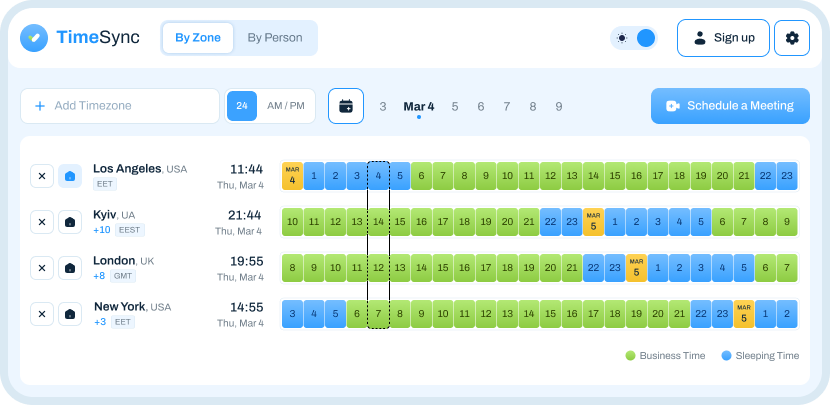Click Schedule a Meeting button
830x405 pixels.
(729, 106)
